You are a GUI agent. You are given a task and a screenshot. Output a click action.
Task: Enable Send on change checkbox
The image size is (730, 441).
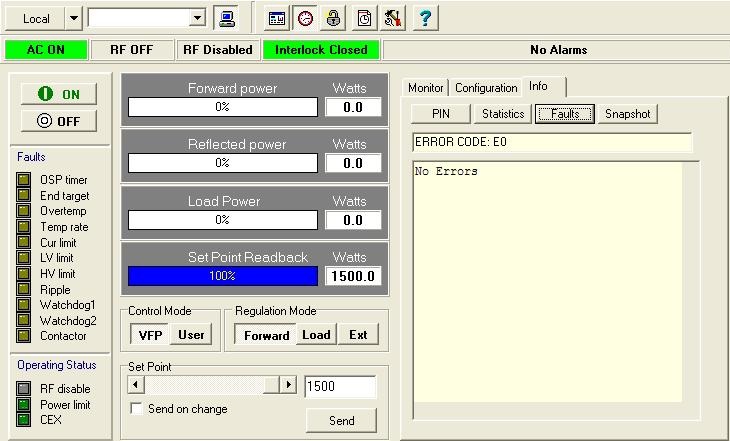137,409
